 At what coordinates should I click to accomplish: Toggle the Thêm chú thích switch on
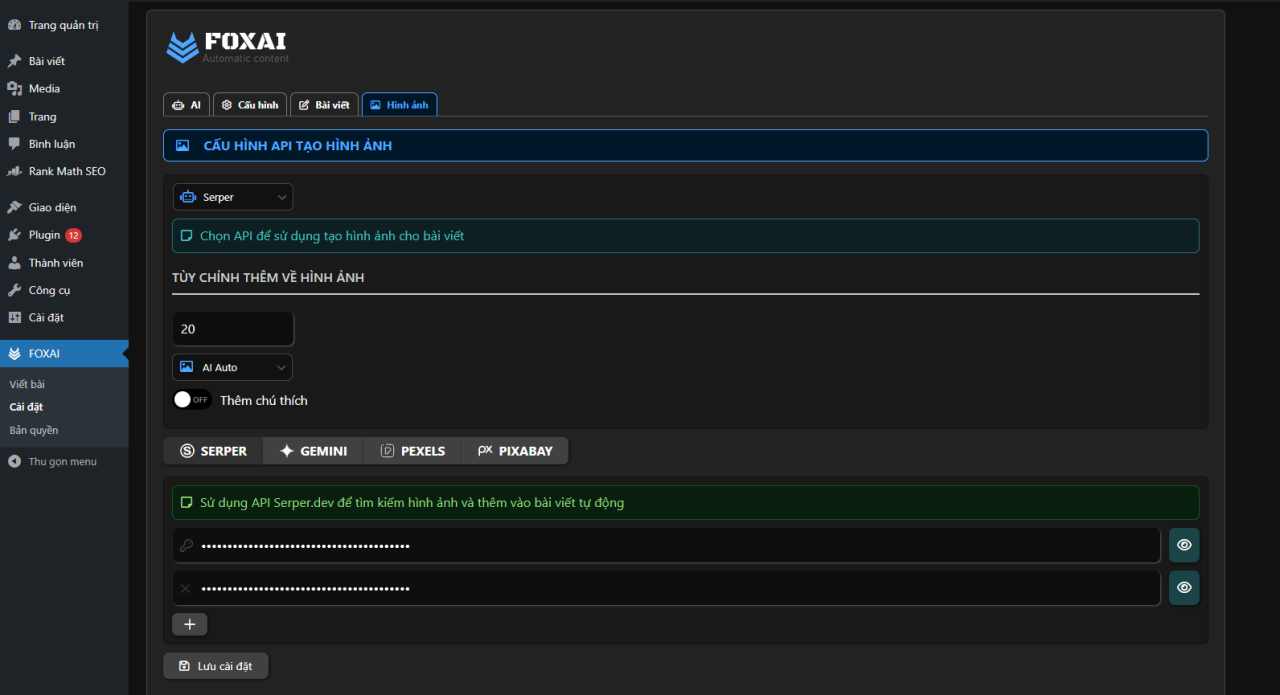[191, 400]
